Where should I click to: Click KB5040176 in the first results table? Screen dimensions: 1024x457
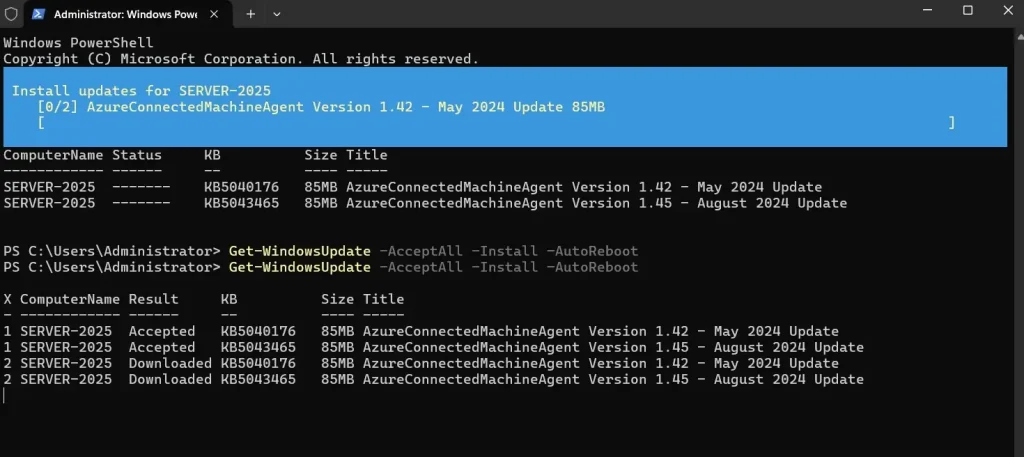241,187
